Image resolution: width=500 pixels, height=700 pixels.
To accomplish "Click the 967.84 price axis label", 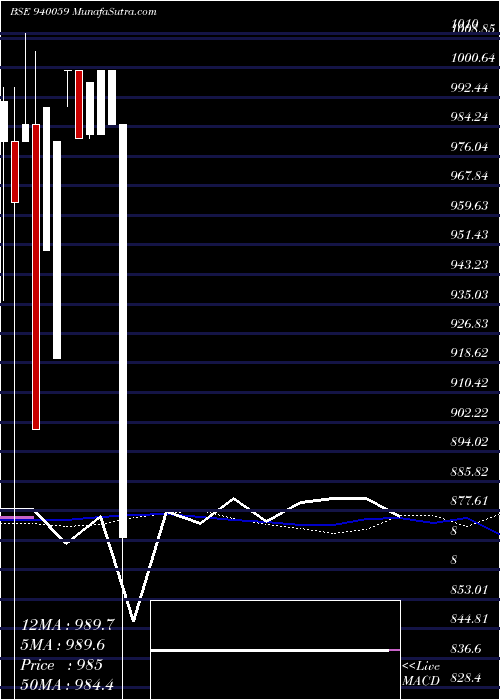I will [470, 176].
